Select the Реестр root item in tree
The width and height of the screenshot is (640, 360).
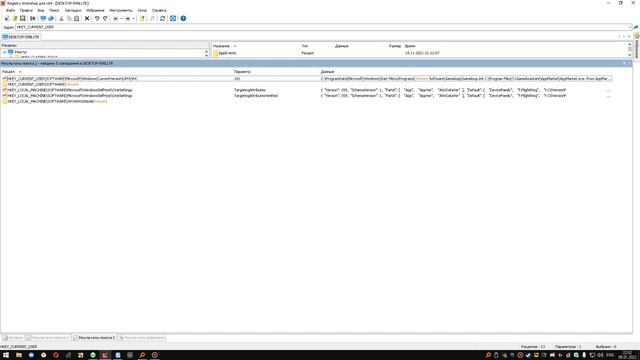point(20,52)
